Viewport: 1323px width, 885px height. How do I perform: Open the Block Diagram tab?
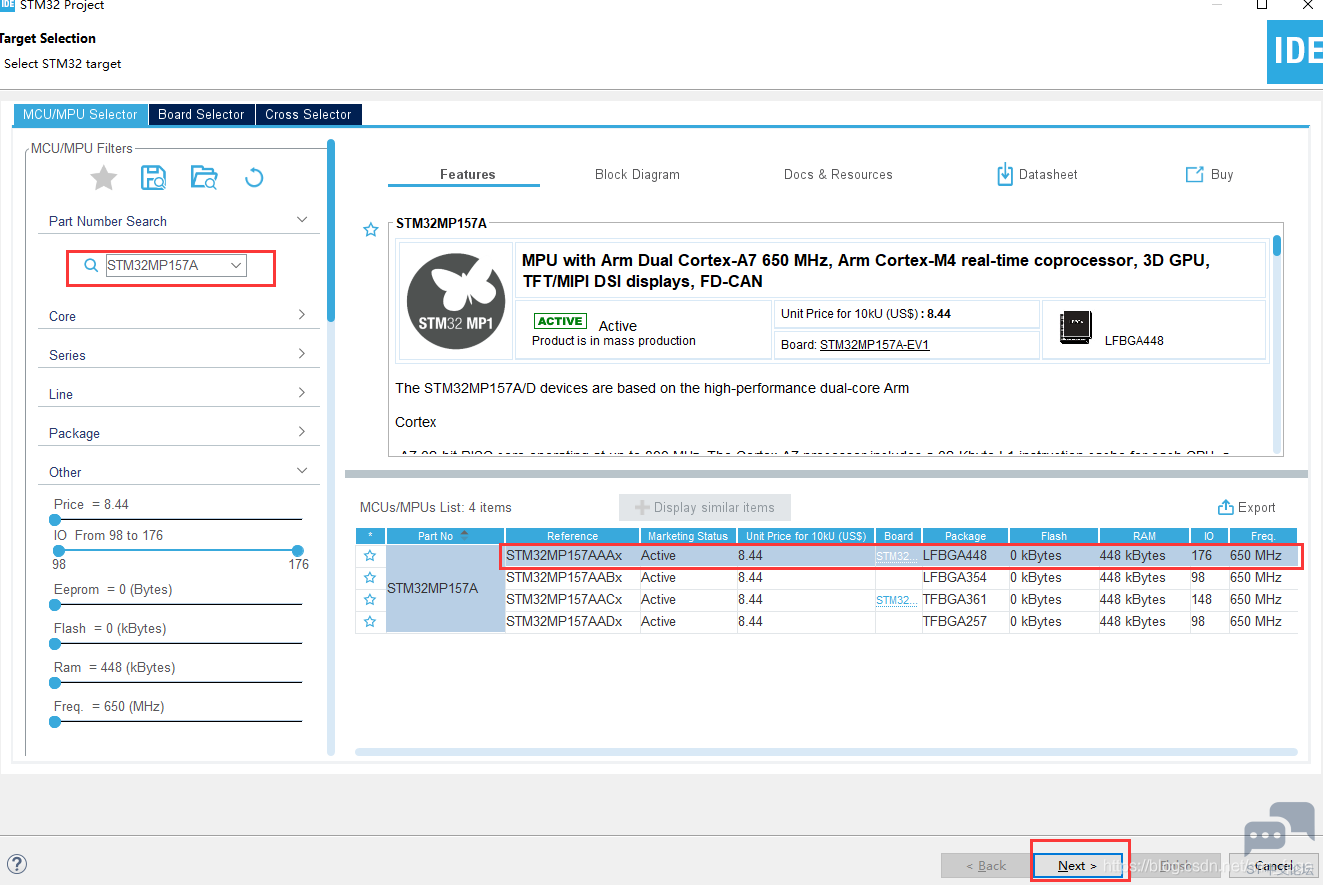click(637, 174)
